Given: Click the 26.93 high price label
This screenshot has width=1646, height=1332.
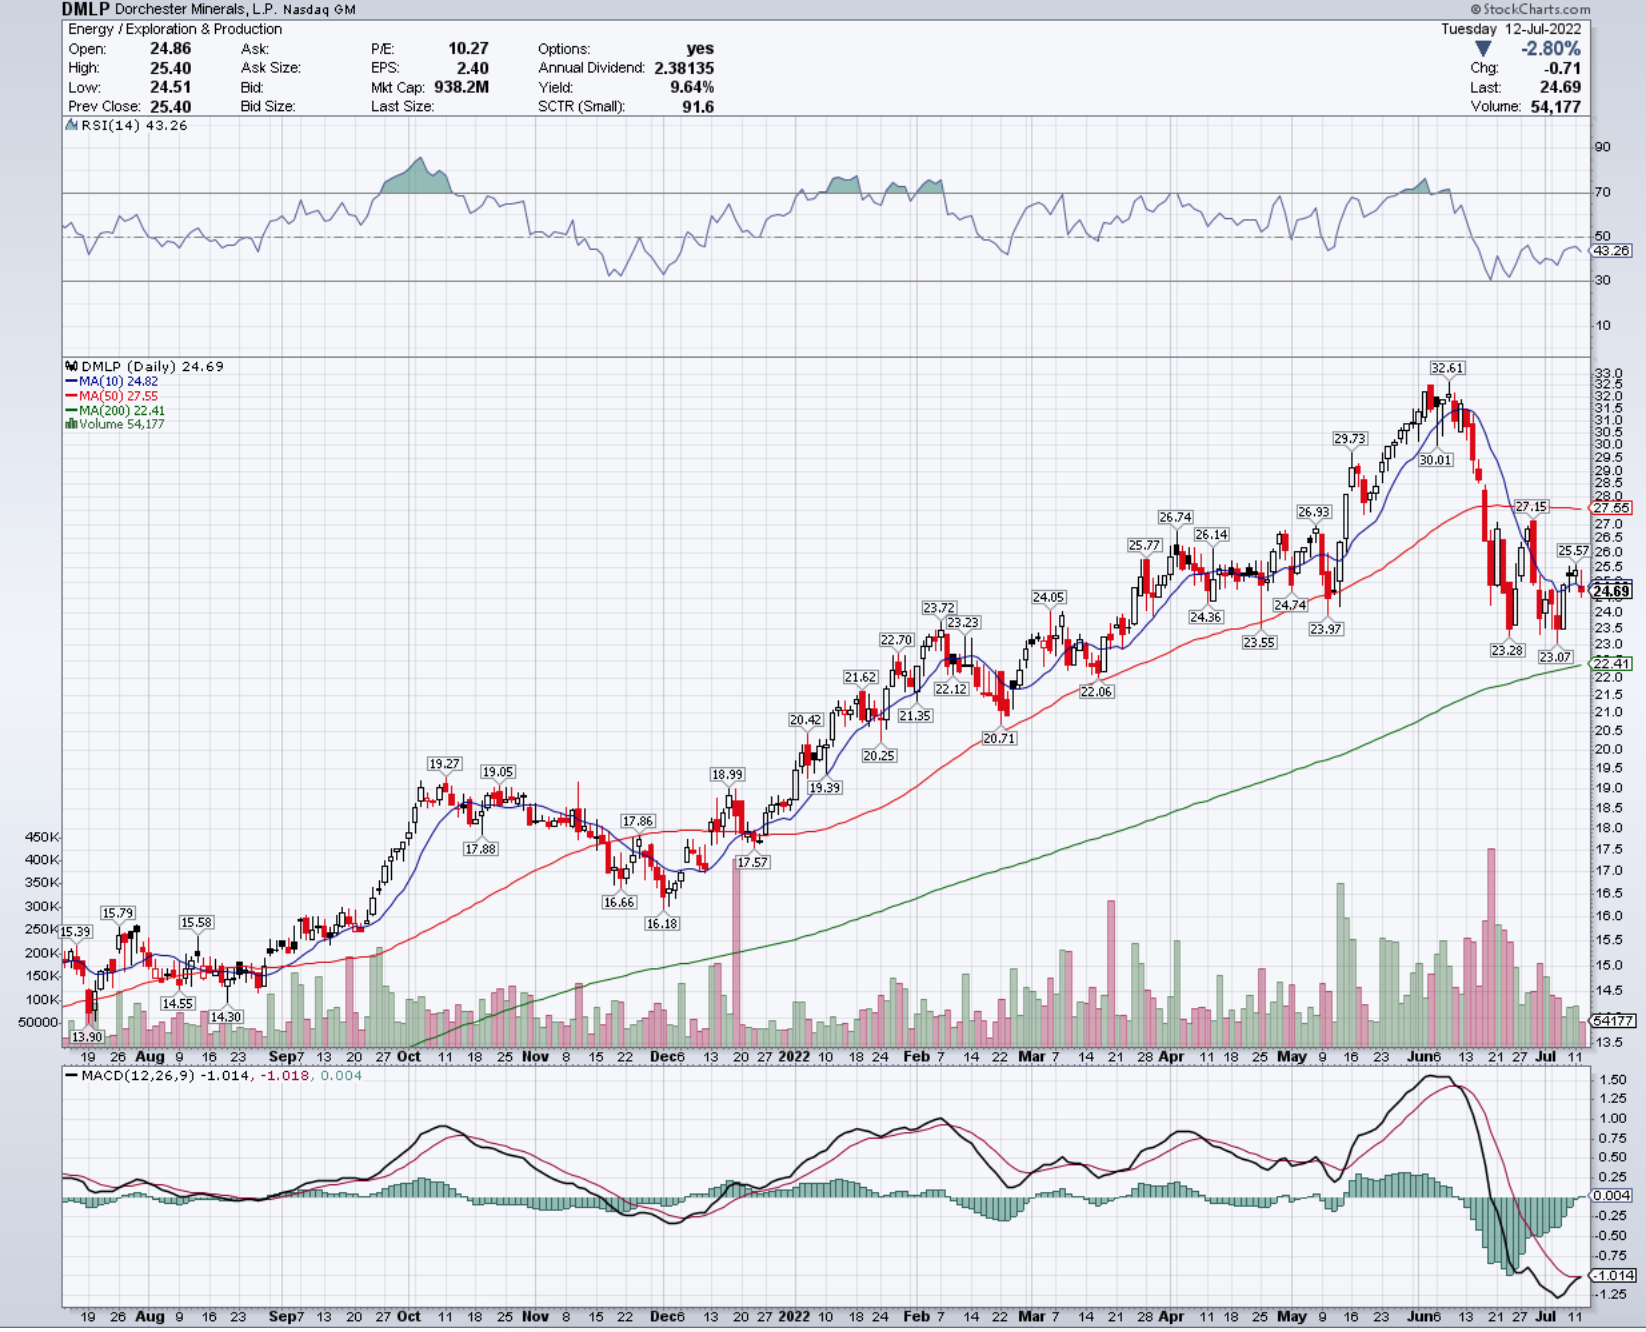Looking at the screenshot, I should [x=1314, y=511].
